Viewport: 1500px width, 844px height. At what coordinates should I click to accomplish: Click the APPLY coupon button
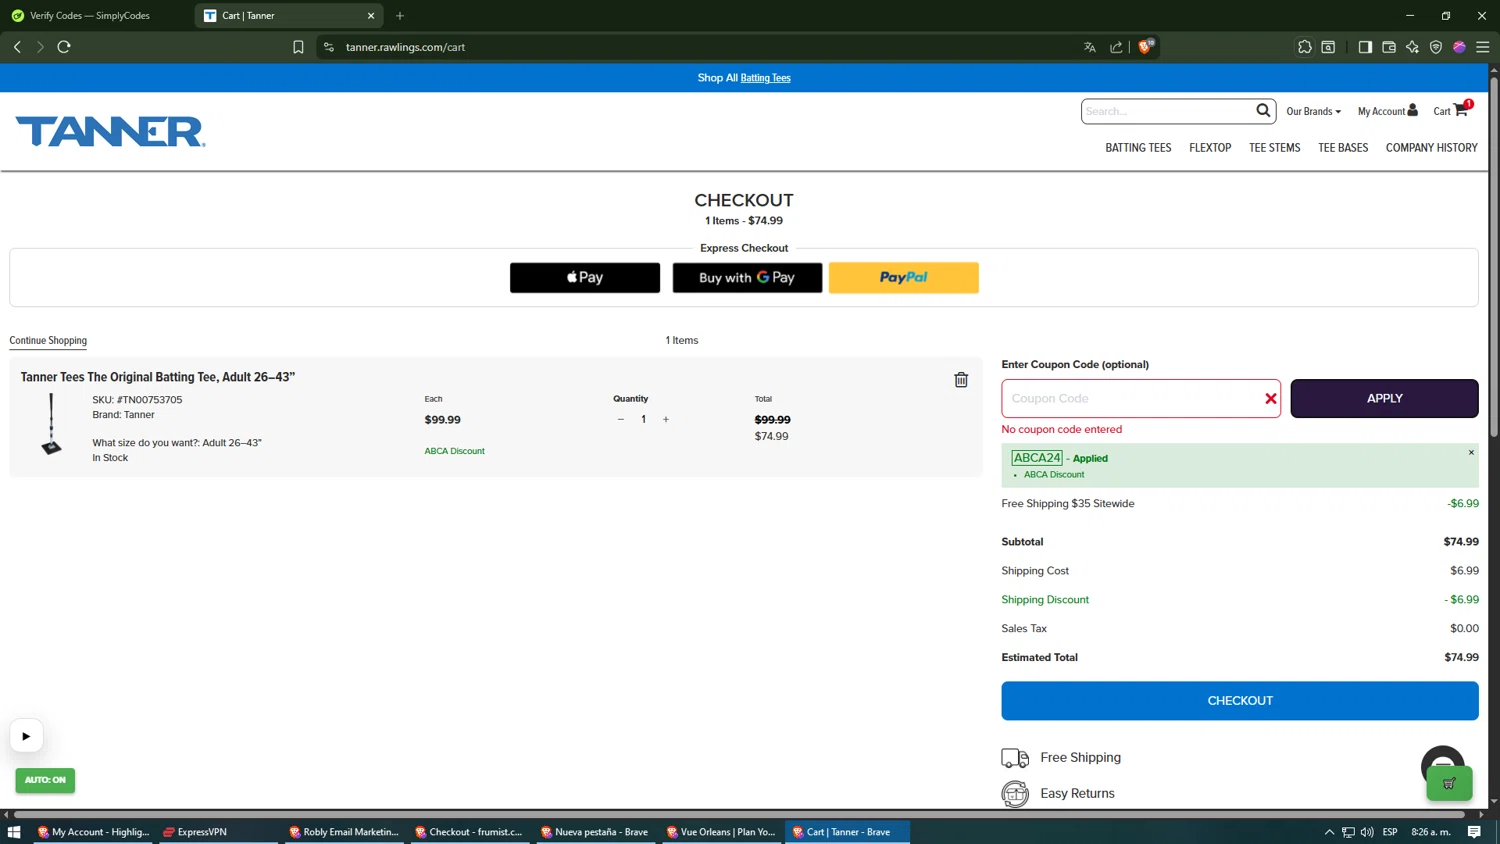tap(1384, 399)
